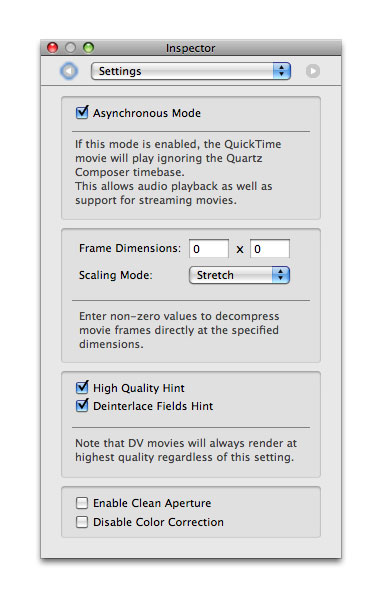Click the Frame Dimensions label
This screenshot has height=606, width=388.
coord(130,248)
